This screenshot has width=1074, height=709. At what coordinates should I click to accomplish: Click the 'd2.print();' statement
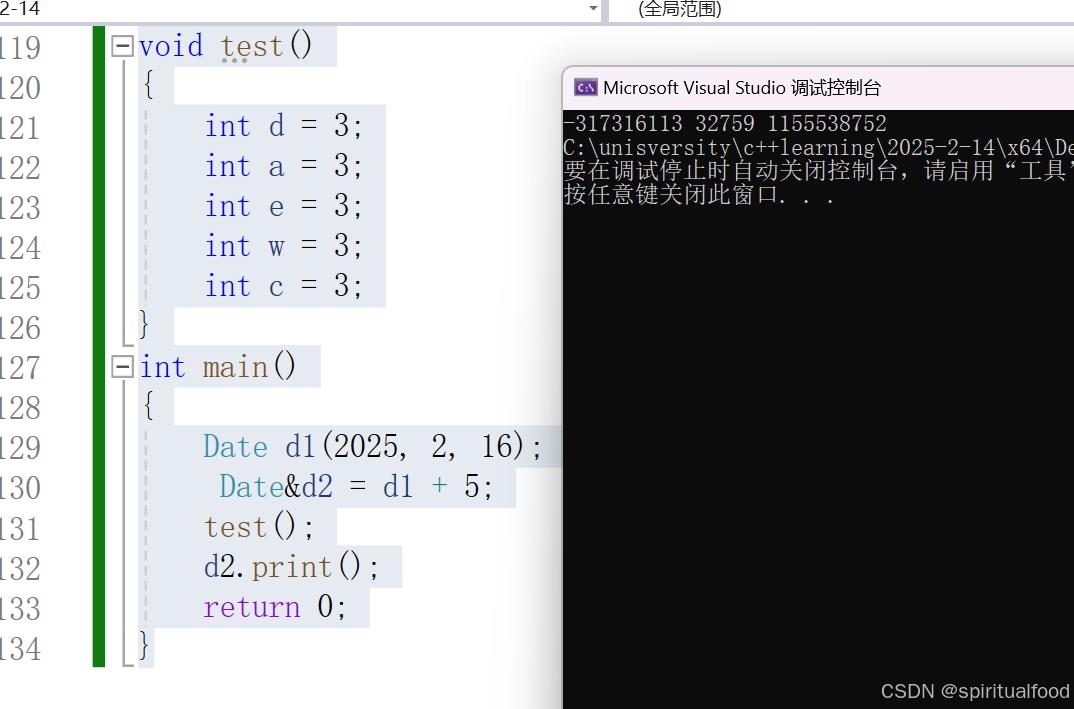291,567
